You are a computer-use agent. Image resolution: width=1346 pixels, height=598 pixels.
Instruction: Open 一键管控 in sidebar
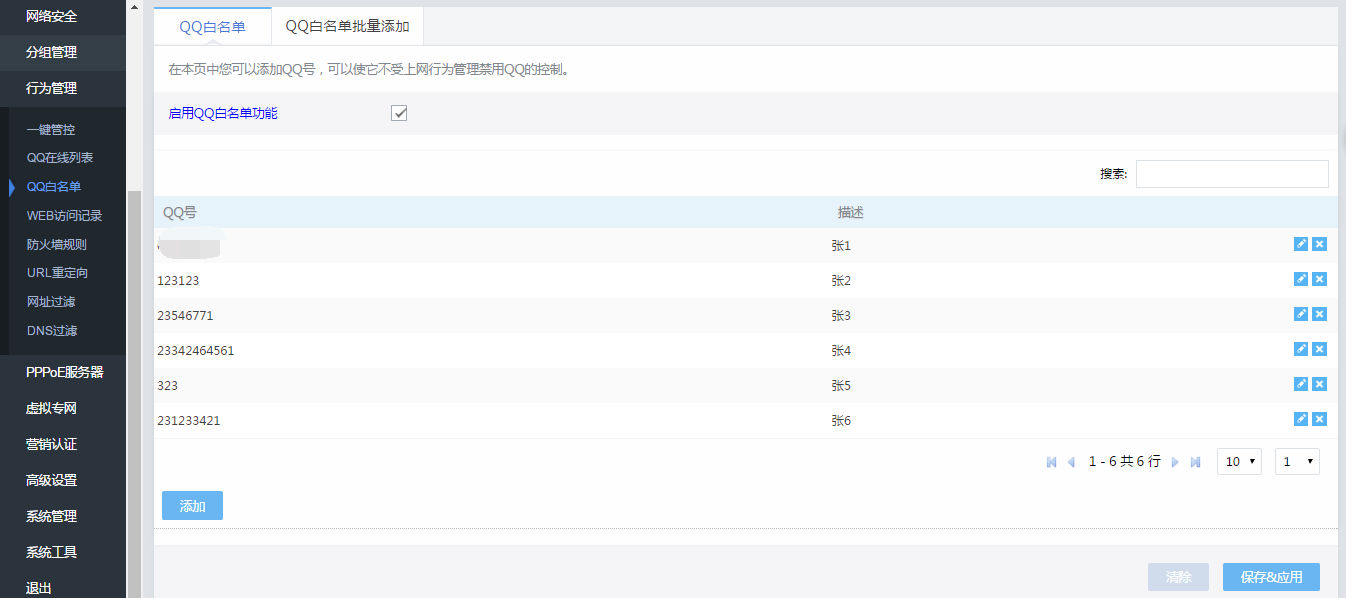pyautogui.click(x=51, y=129)
